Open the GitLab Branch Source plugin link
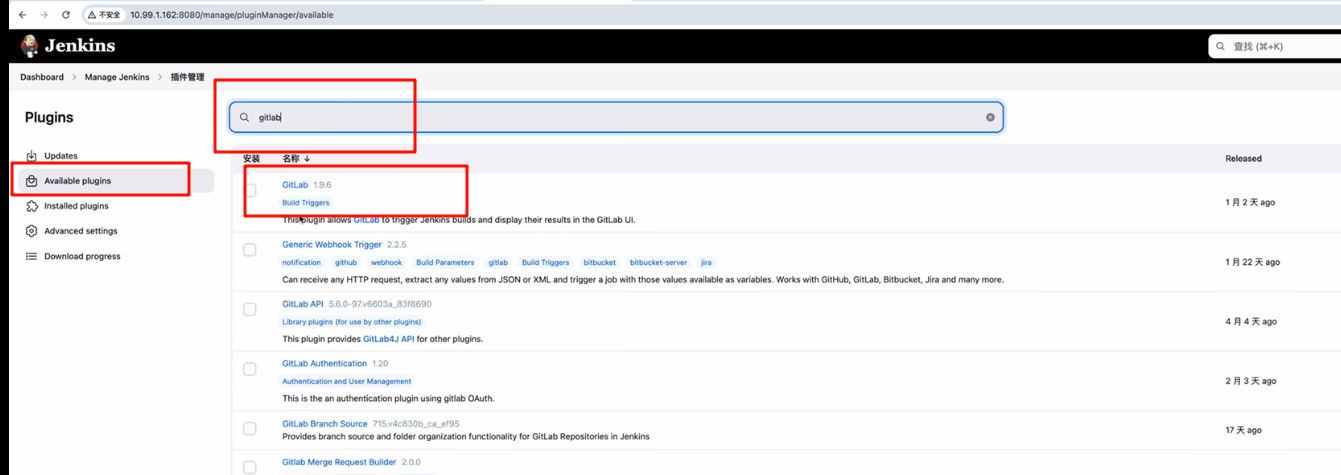The height and width of the screenshot is (475, 1341). [x=325, y=424]
